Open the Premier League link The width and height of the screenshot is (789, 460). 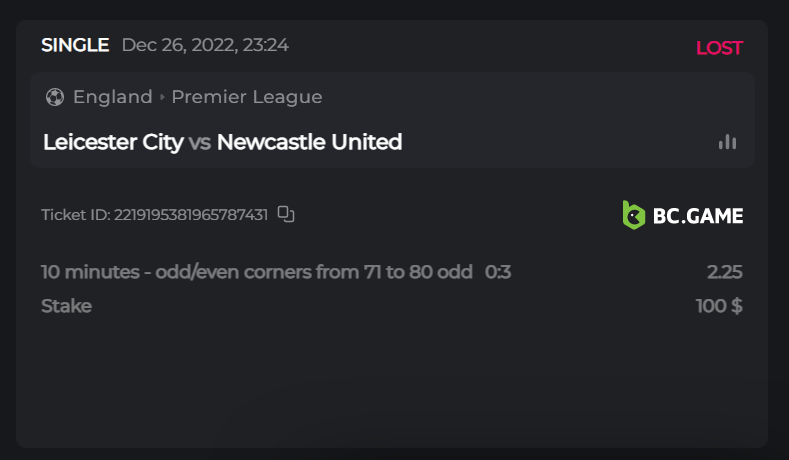246,97
